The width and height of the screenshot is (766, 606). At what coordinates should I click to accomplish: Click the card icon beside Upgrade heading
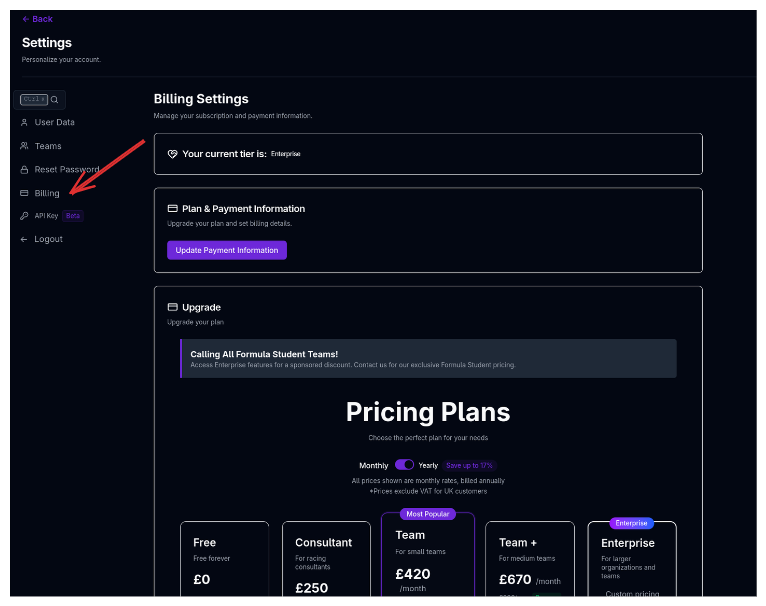(172, 307)
